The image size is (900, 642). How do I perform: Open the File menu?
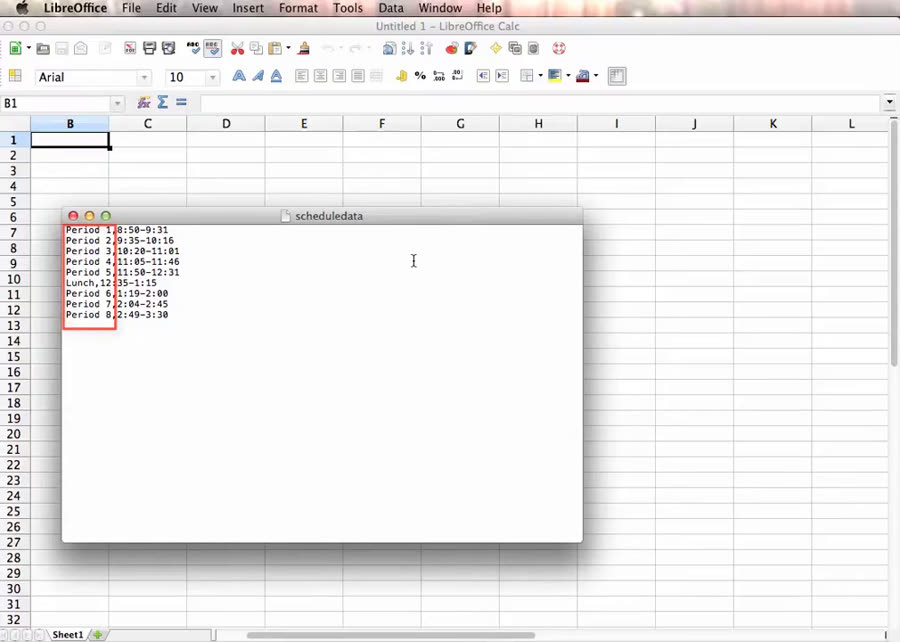[131, 8]
